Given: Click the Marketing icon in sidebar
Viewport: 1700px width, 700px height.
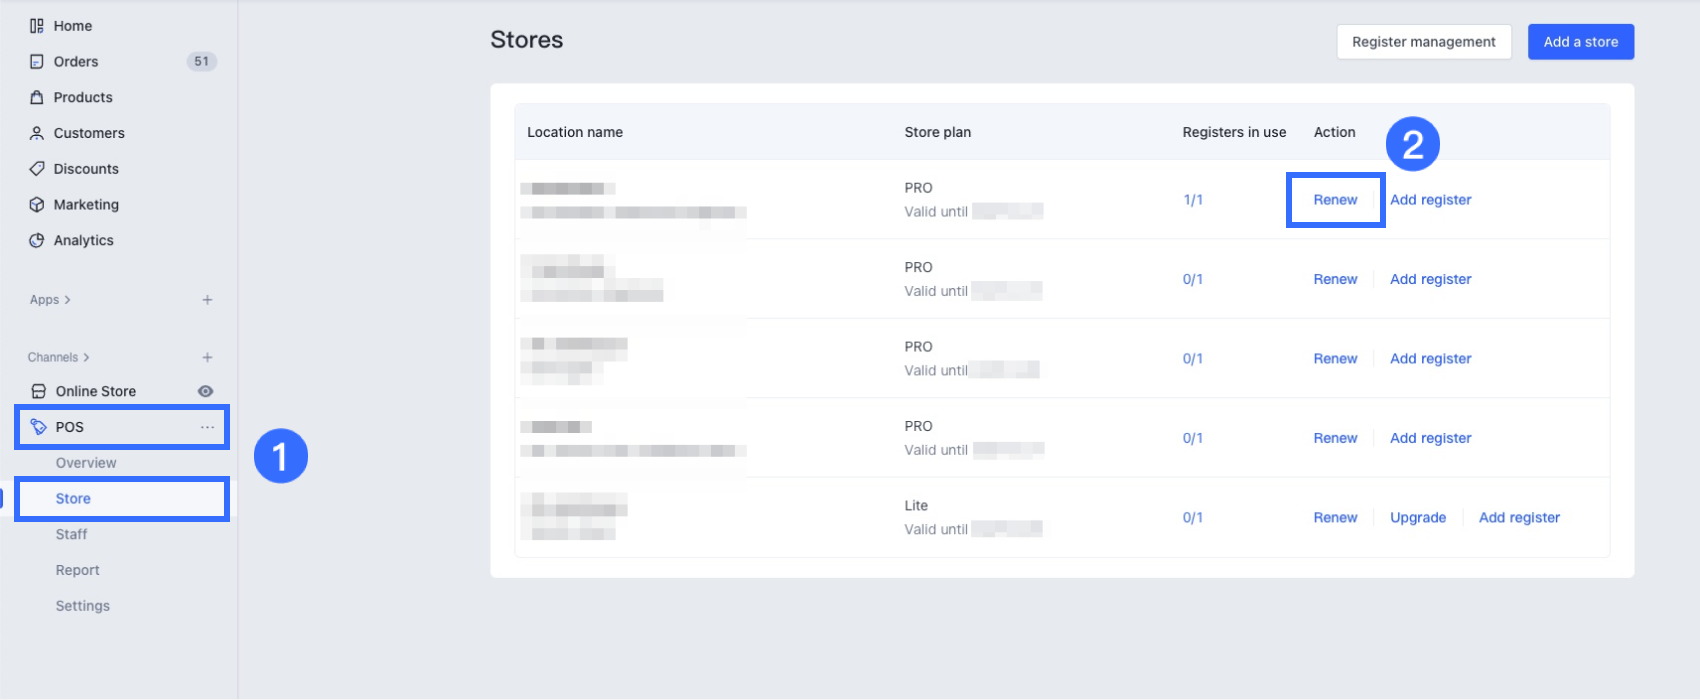Looking at the screenshot, I should (37, 205).
